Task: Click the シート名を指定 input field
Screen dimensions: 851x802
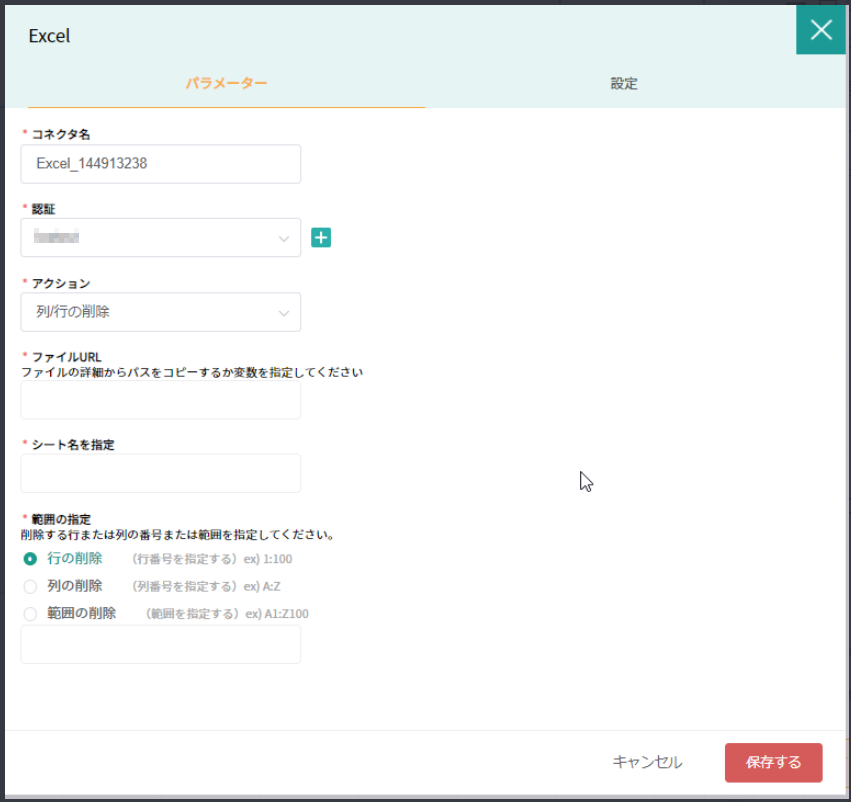Action: click(x=161, y=474)
